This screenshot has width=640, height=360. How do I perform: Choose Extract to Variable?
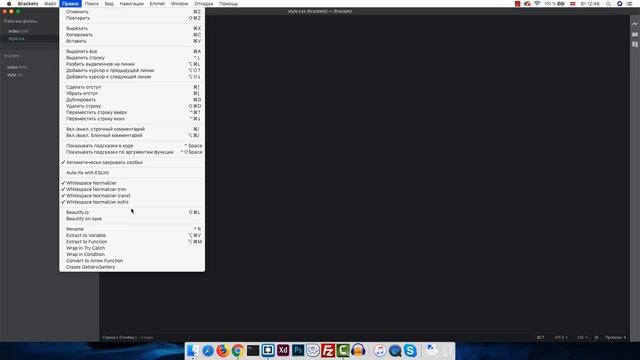pyautogui.click(x=132, y=236)
